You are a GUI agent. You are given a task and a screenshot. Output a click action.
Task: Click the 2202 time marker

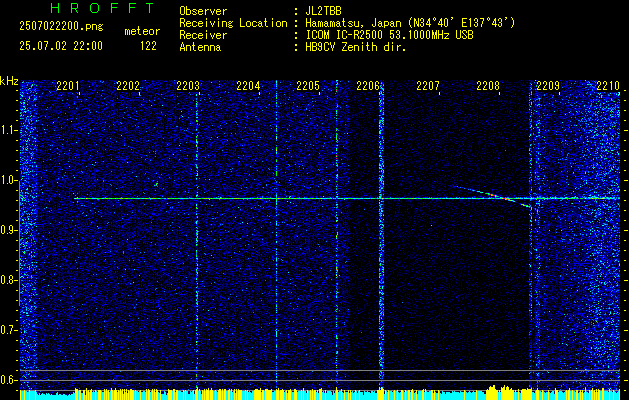click(128, 86)
